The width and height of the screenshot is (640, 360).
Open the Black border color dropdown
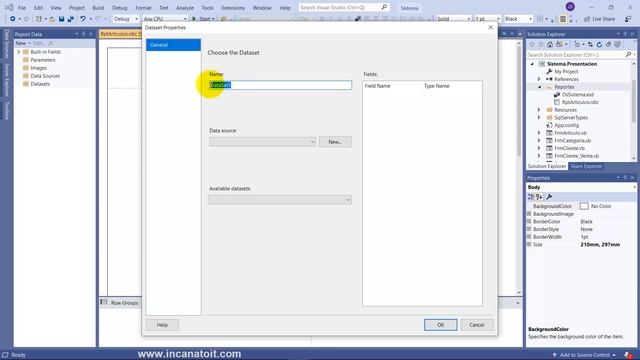[530, 19]
